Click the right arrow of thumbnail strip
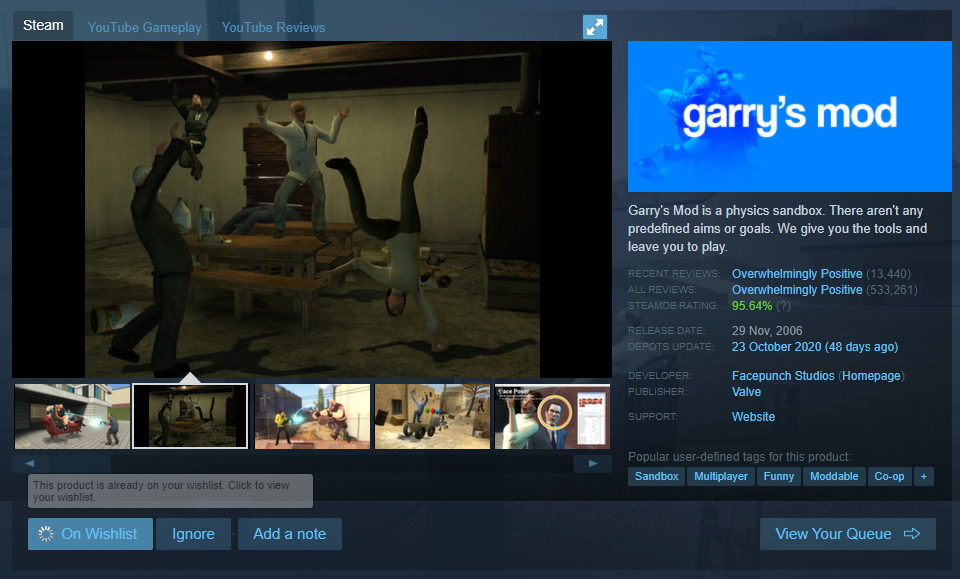 [x=593, y=463]
